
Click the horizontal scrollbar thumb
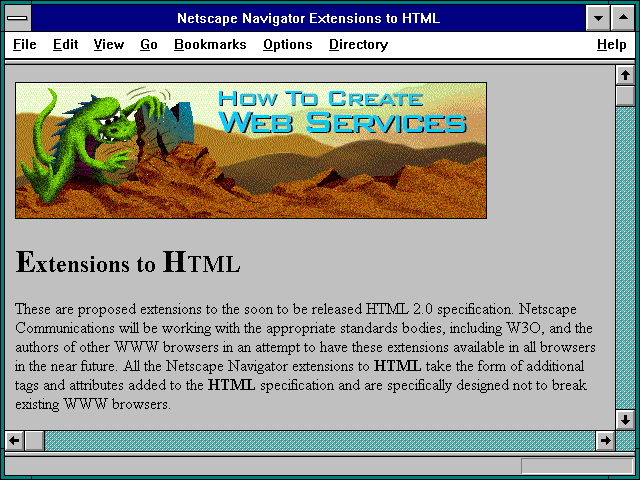(35, 440)
